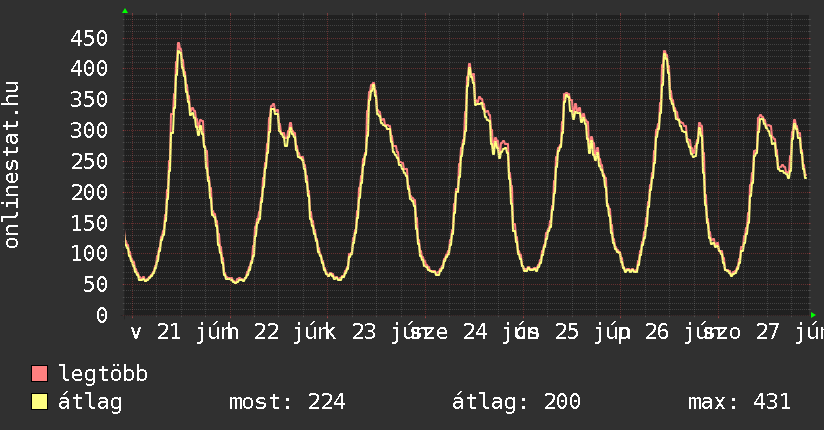Click the max: 431 statistic
Image resolution: width=824 pixels, height=430 pixels.
[739, 402]
